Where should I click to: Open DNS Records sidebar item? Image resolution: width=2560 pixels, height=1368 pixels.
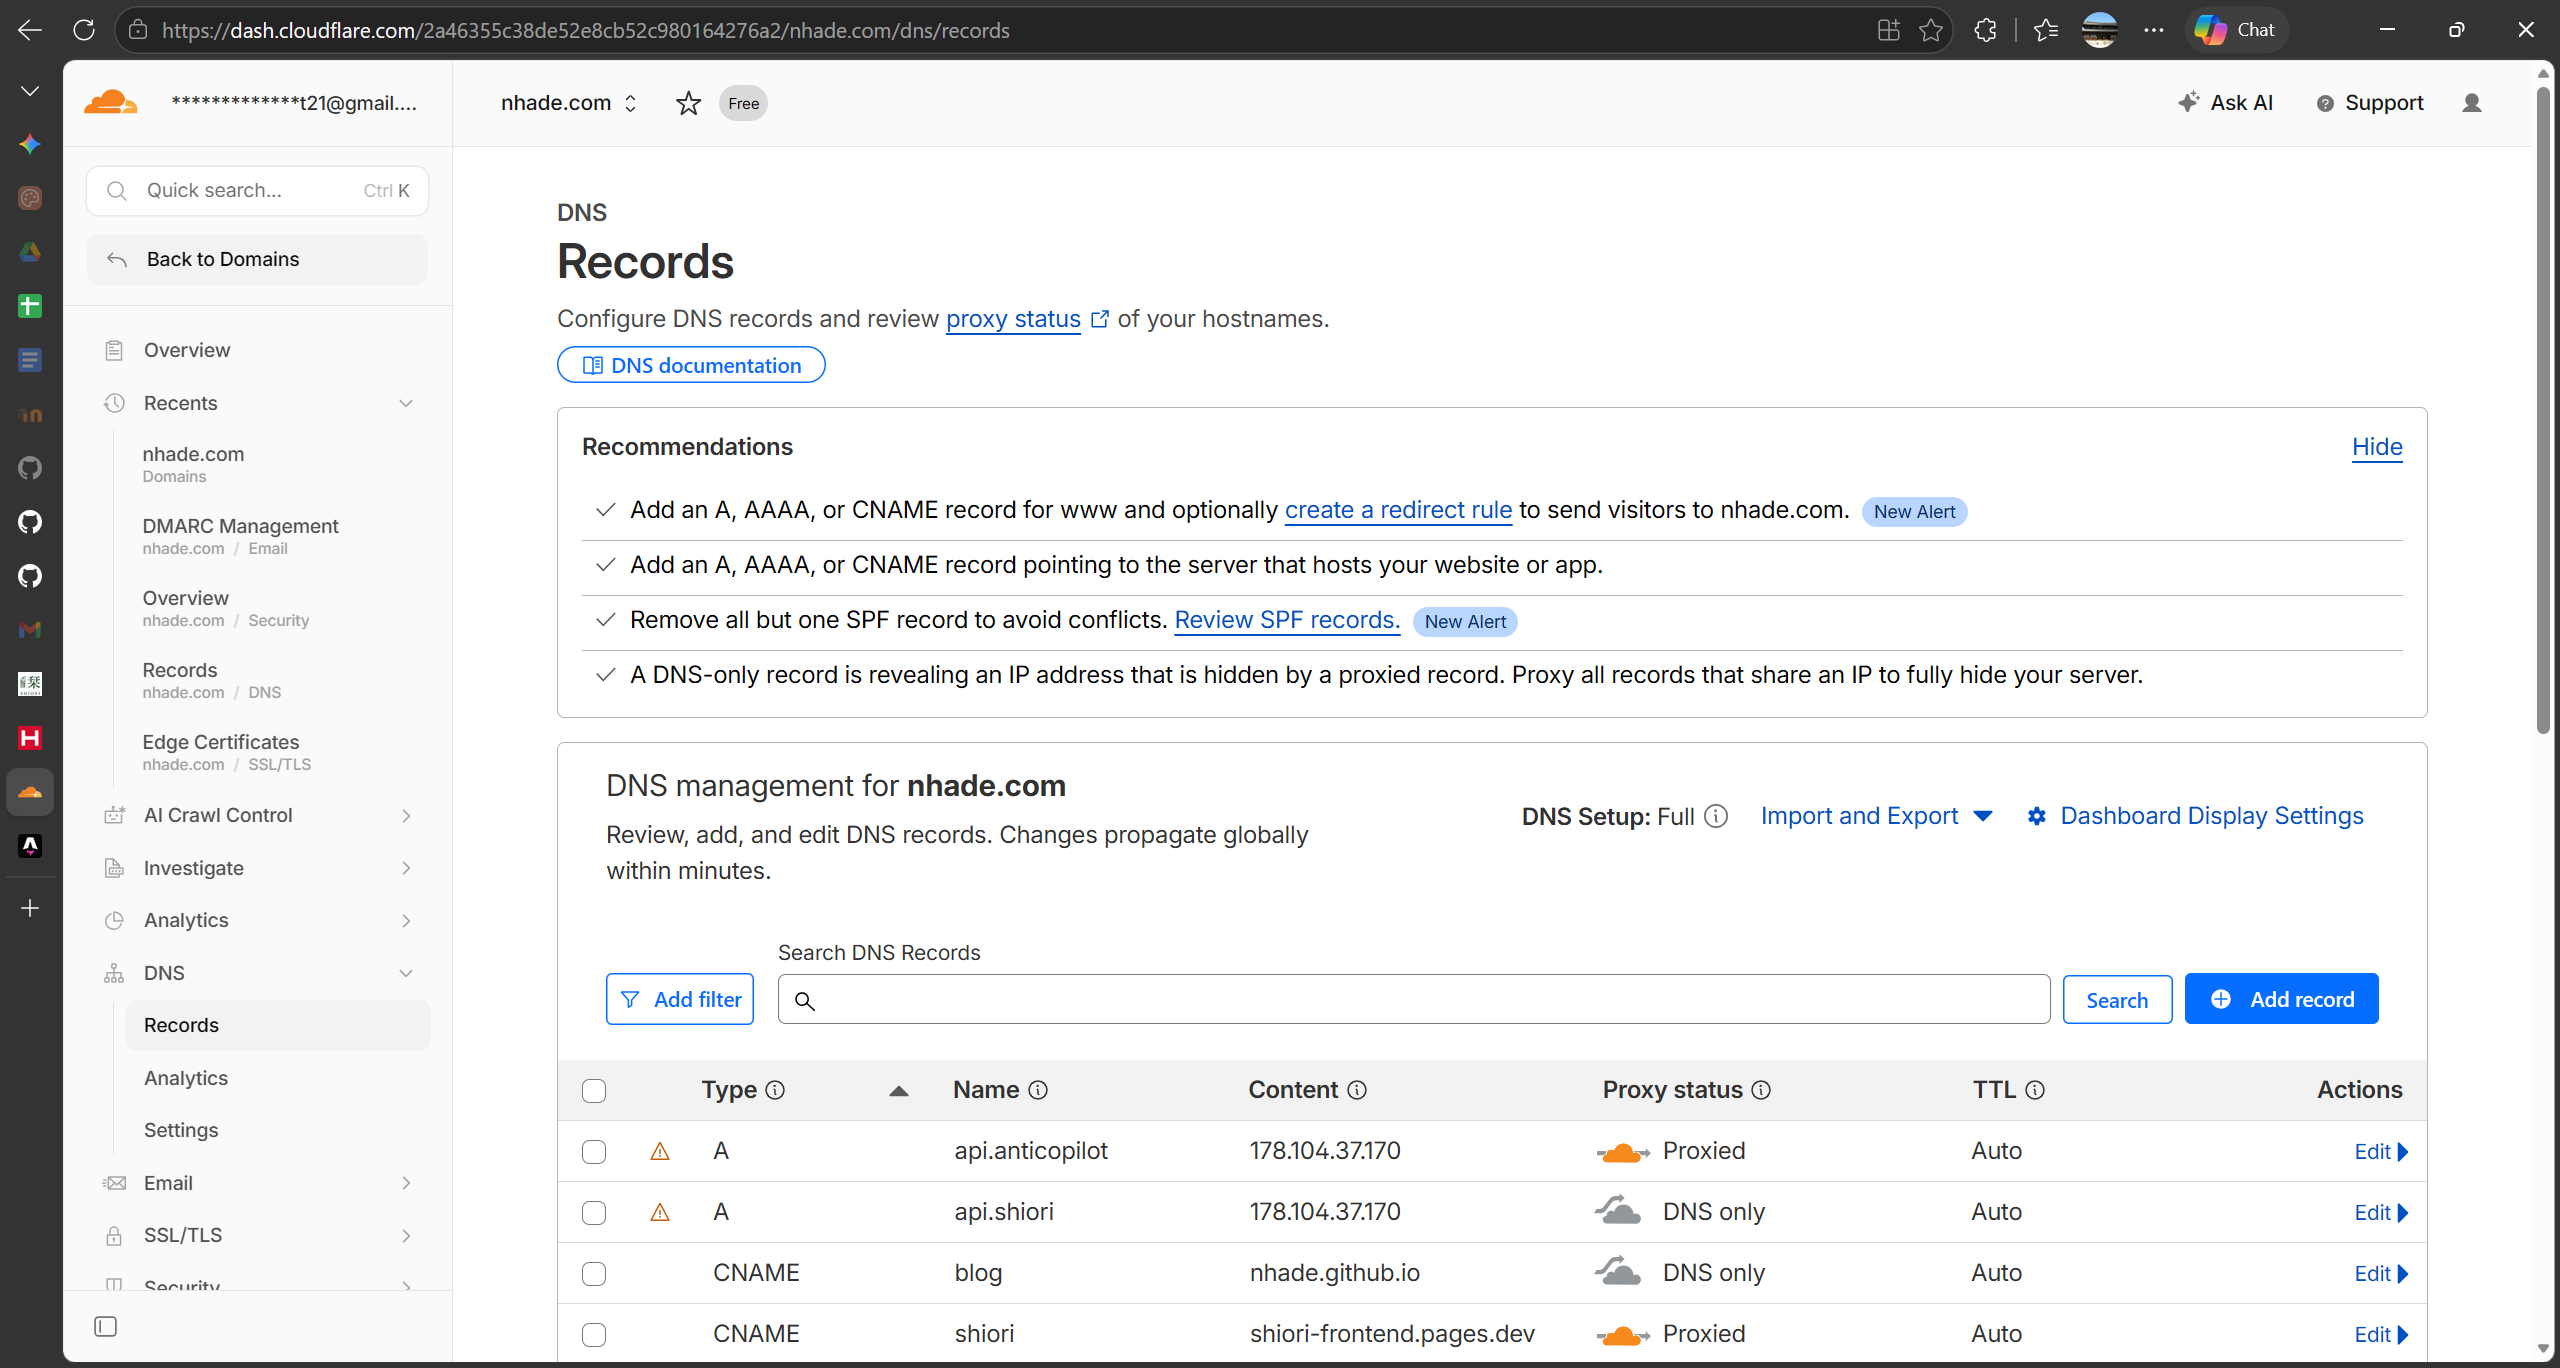click(278, 1025)
